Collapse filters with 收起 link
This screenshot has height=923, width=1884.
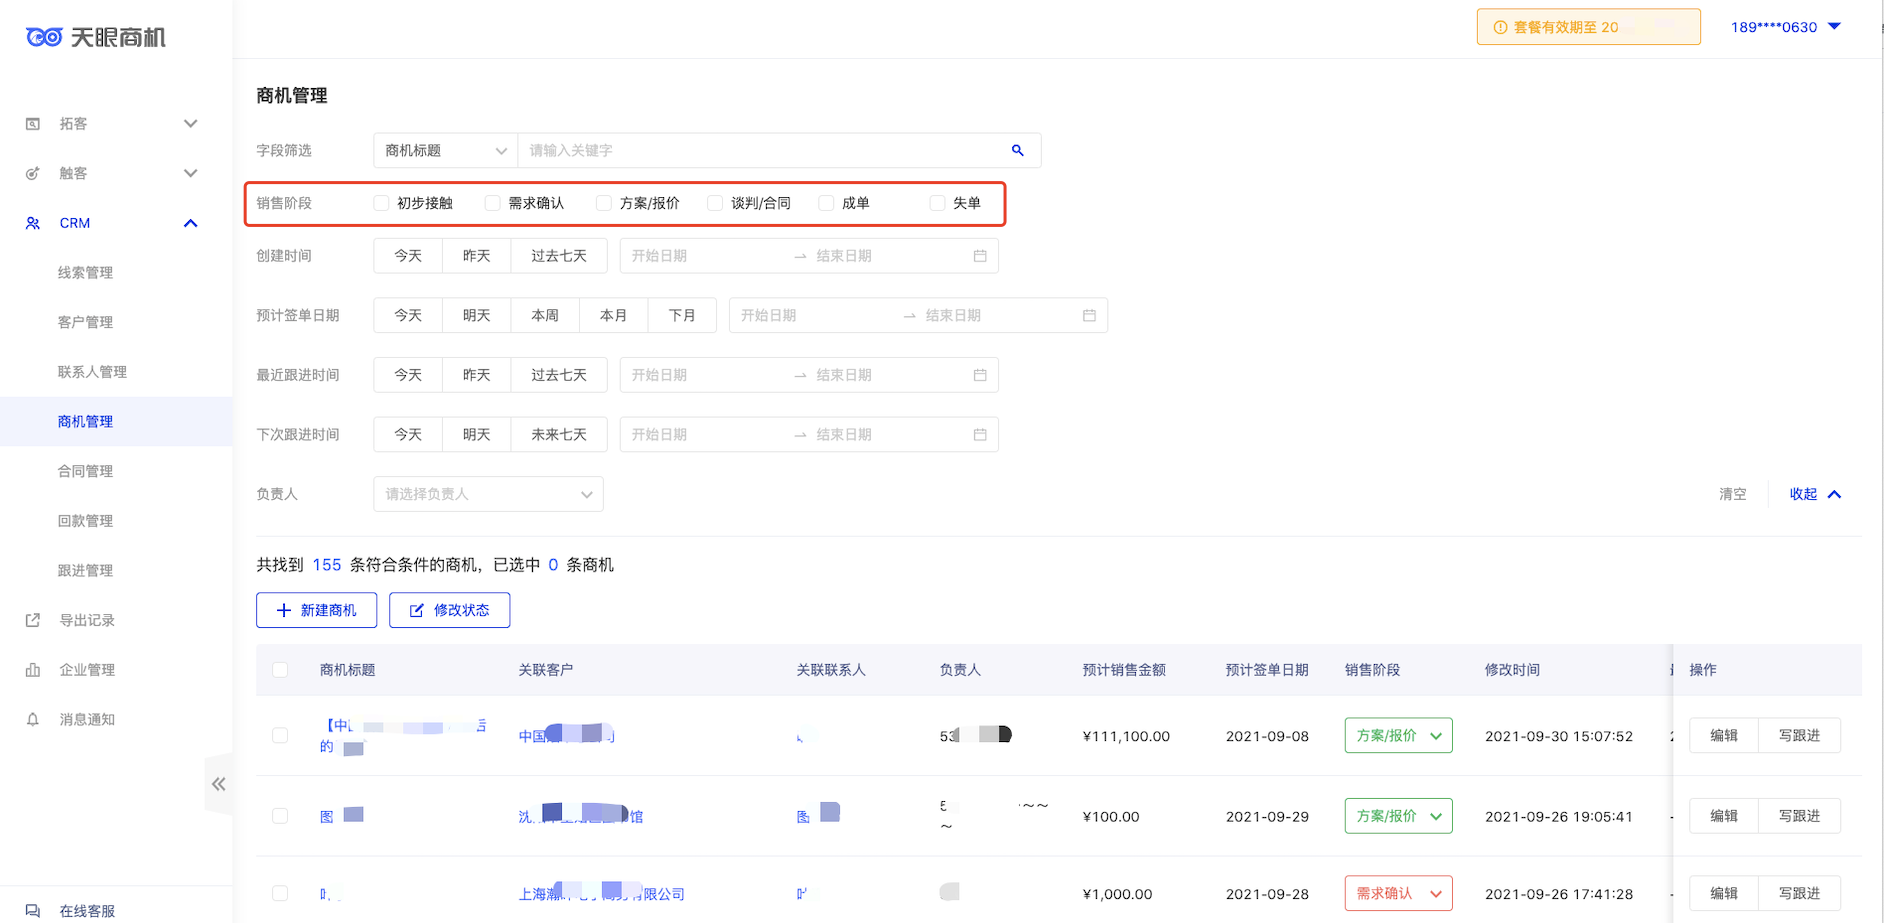point(1815,494)
